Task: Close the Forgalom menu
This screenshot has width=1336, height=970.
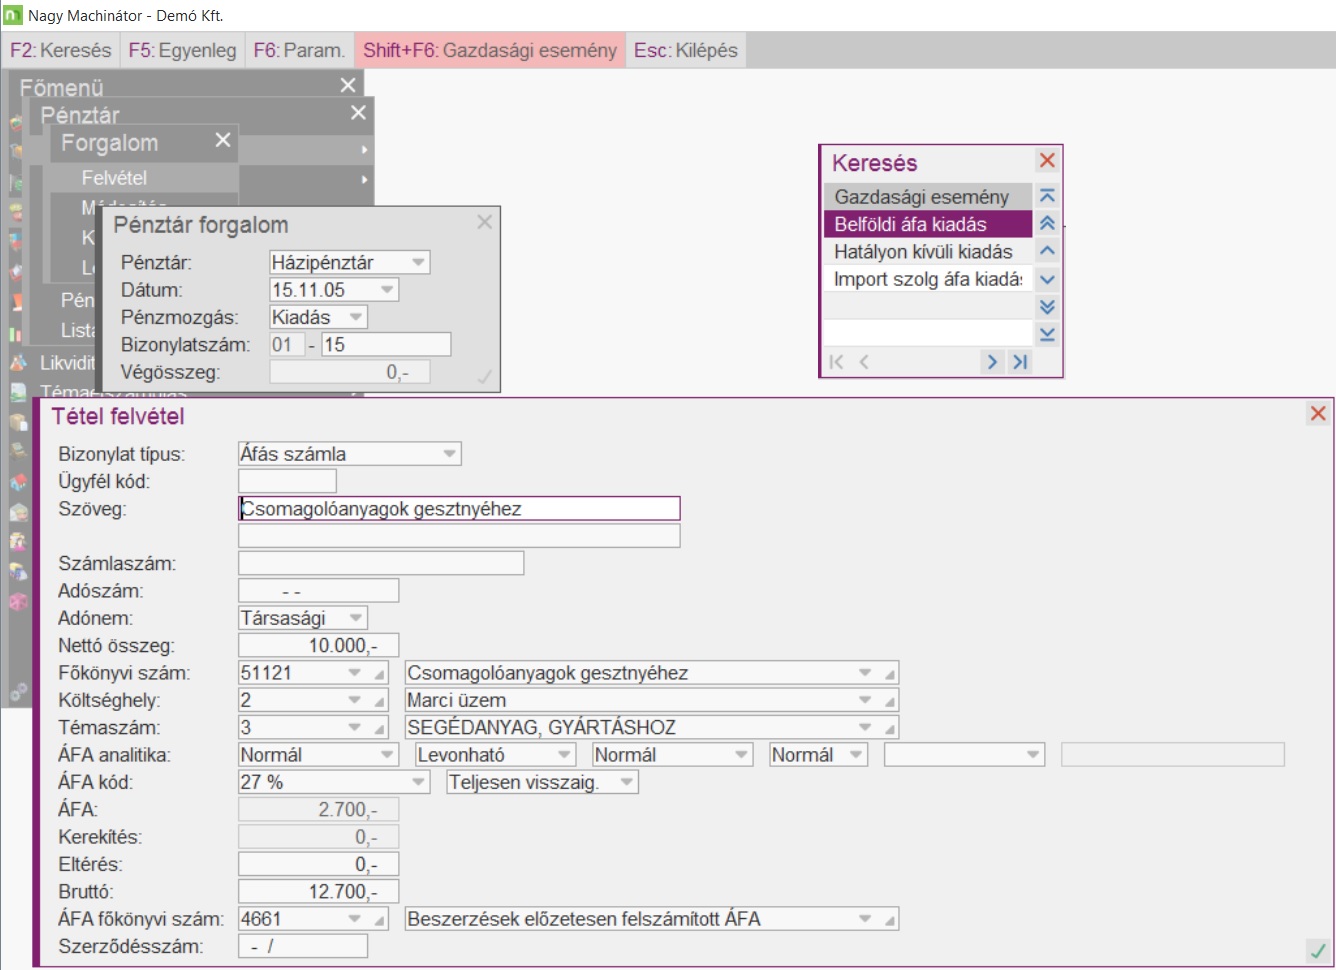Action: click(x=223, y=140)
